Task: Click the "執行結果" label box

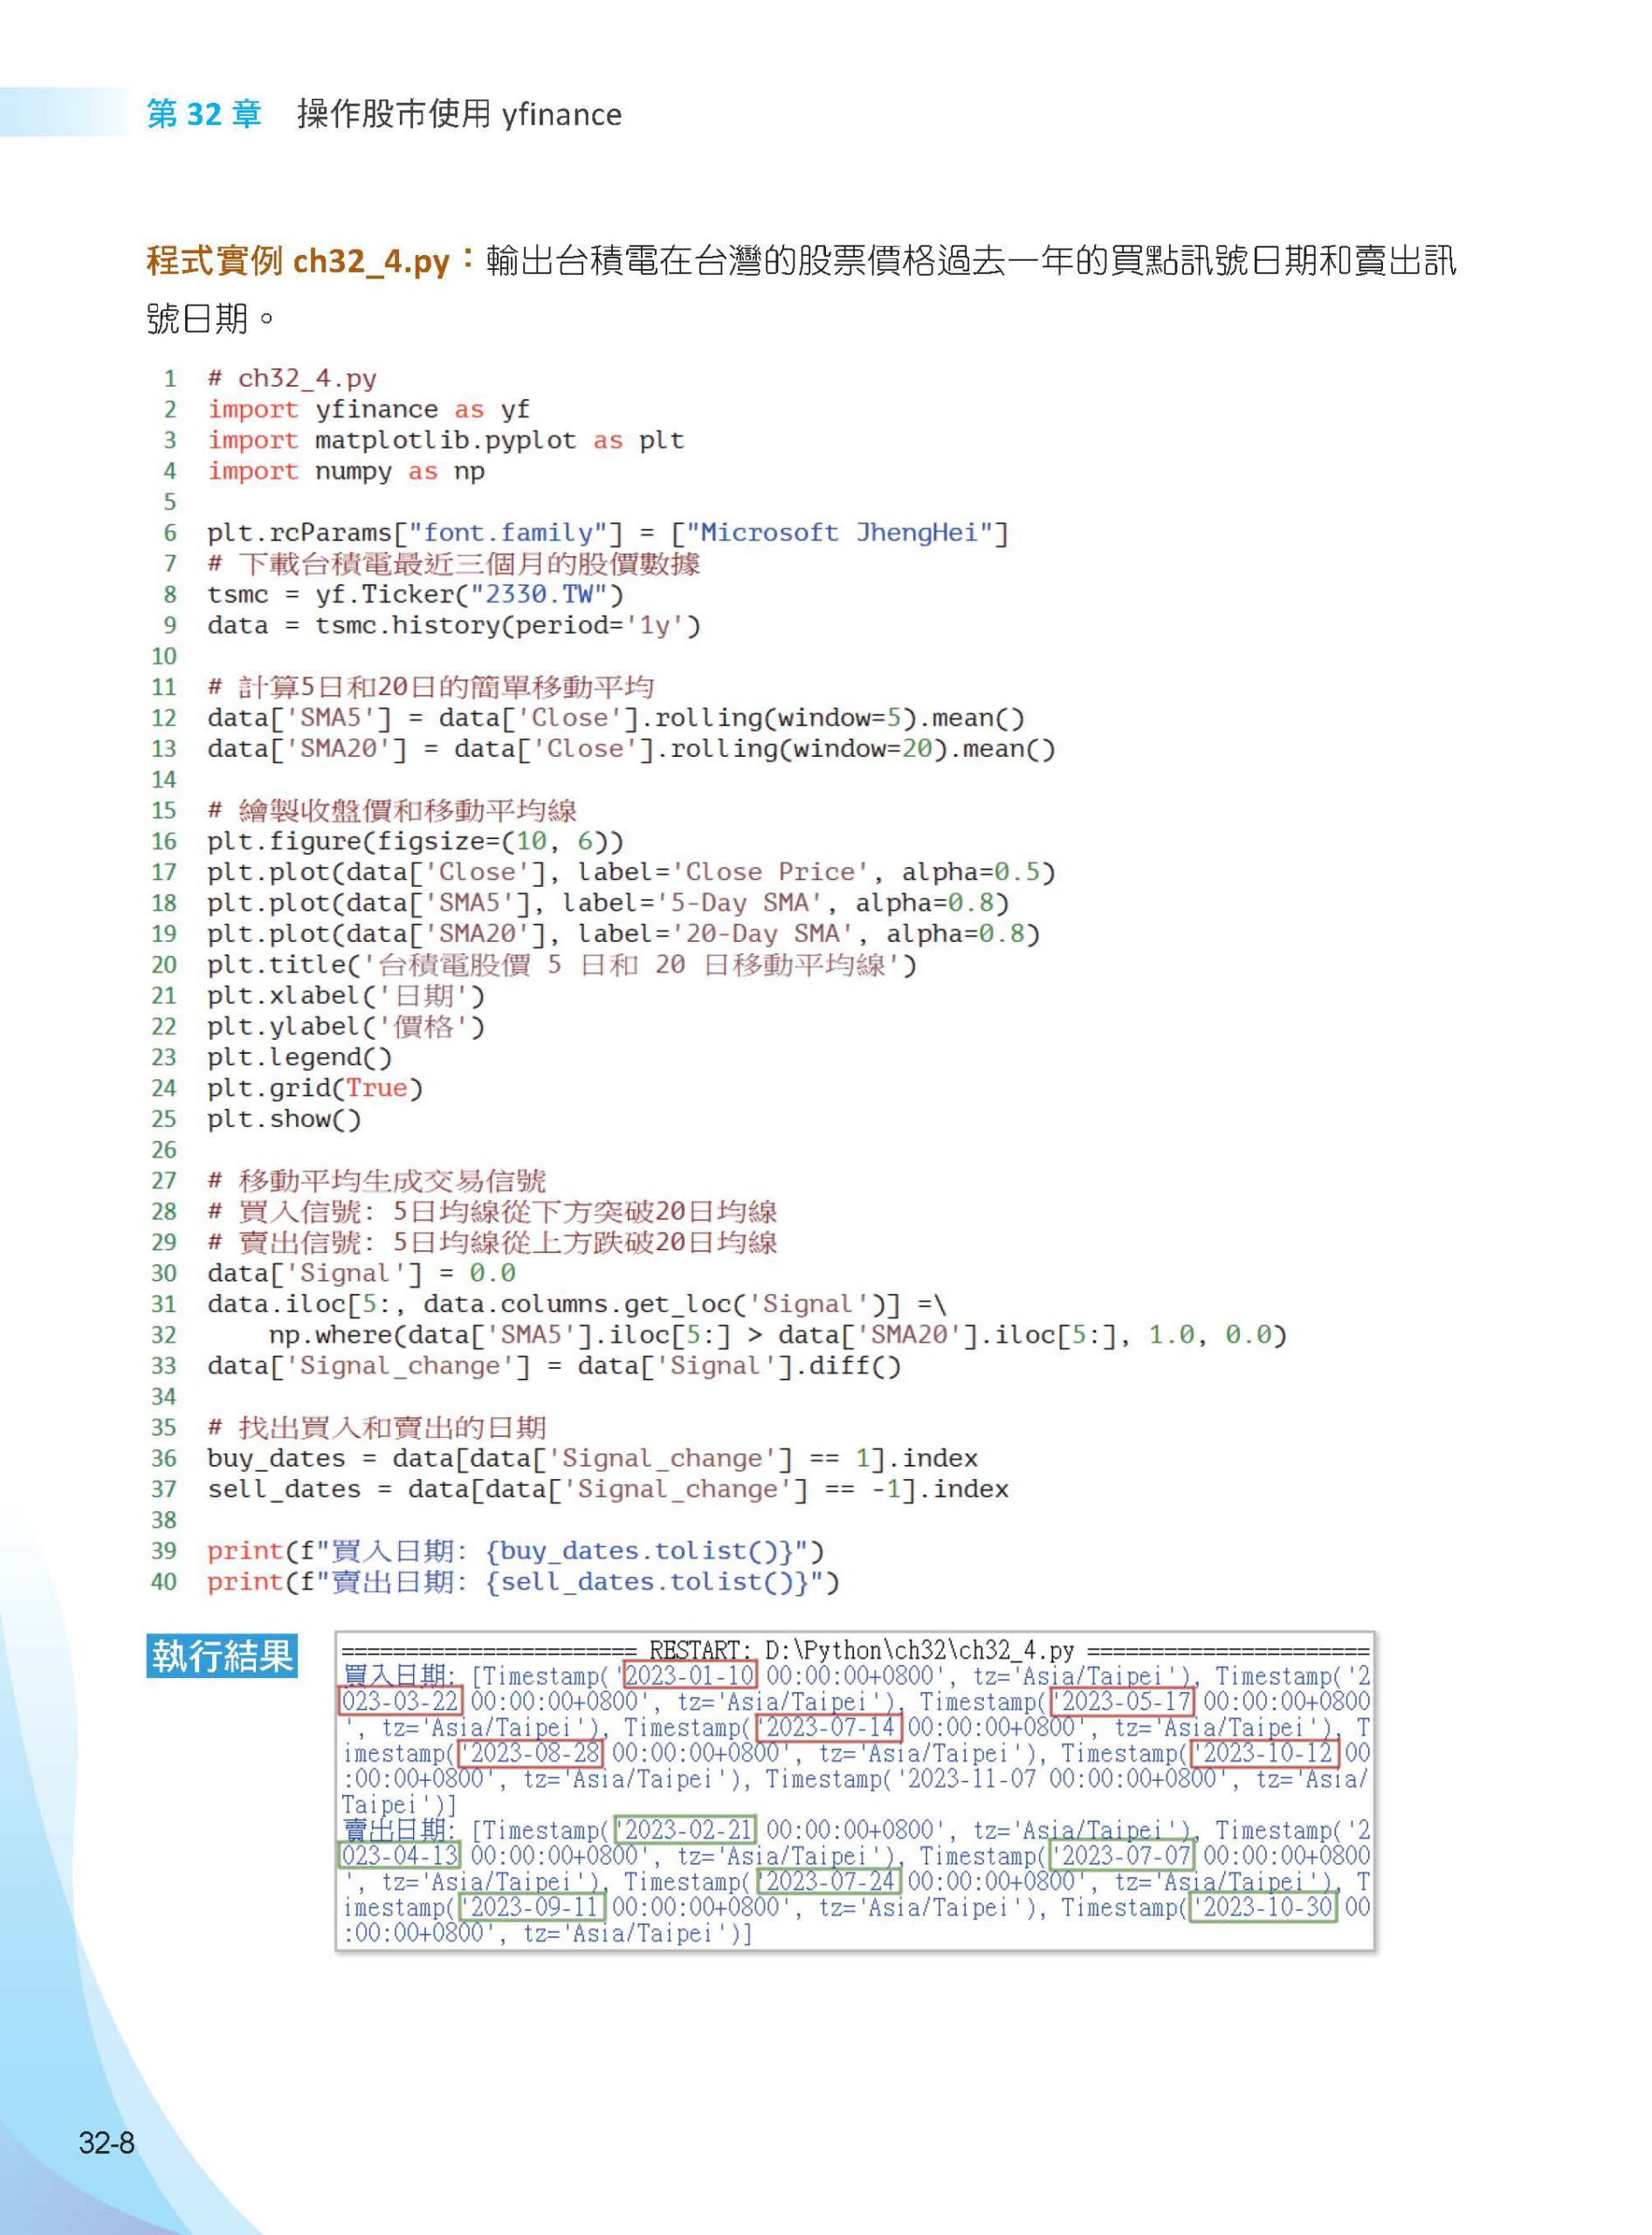Action: 222,1655
